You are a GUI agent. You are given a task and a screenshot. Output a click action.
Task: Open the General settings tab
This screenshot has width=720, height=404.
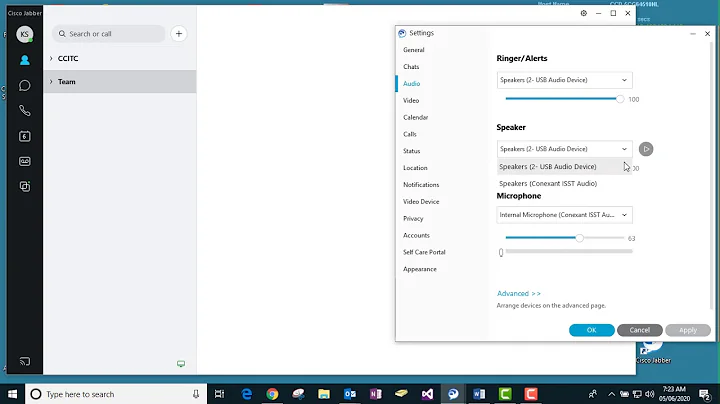tap(414, 50)
